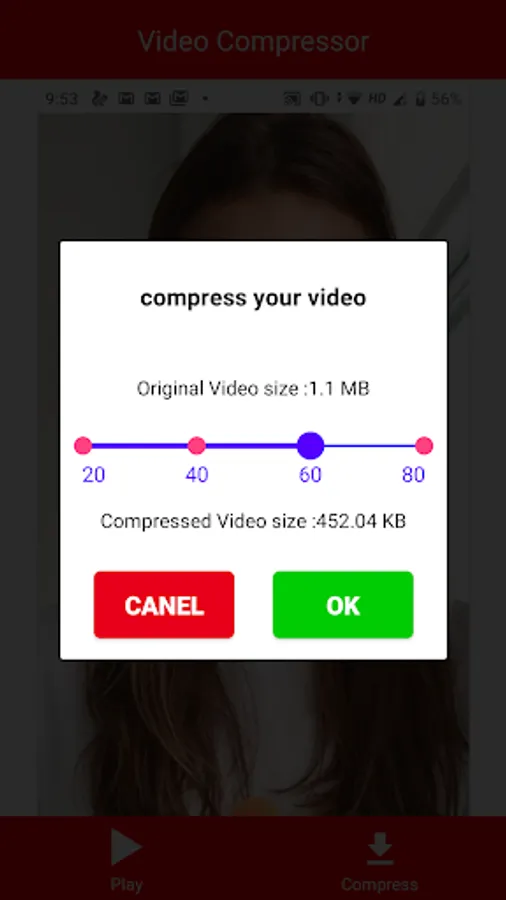Click the '60' label under the slider
Screen dimensions: 506x900
click(310, 475)
